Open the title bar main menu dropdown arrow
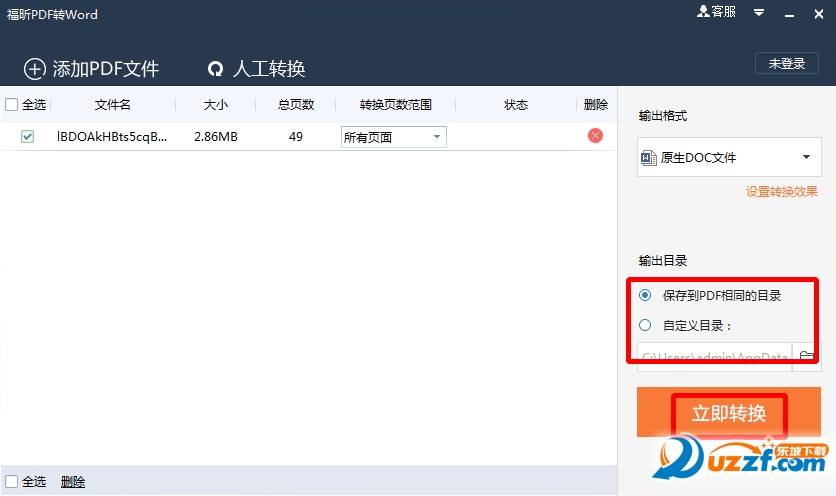Image resolution: width=836 pixels, height=496 pixels. (759, 12)
